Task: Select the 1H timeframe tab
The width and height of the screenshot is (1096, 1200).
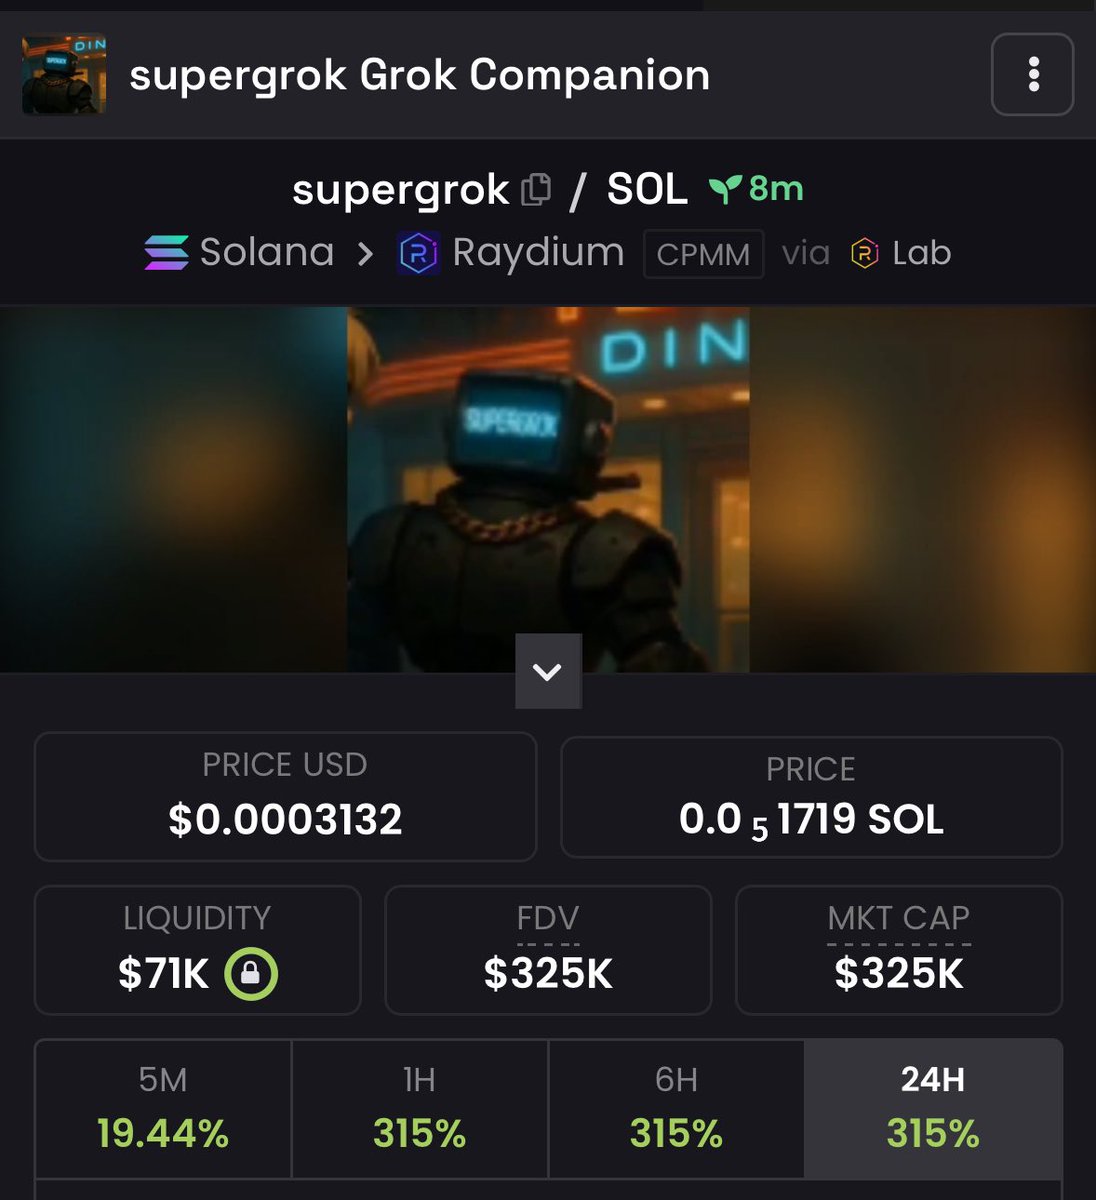Action: coord(420,1108)
